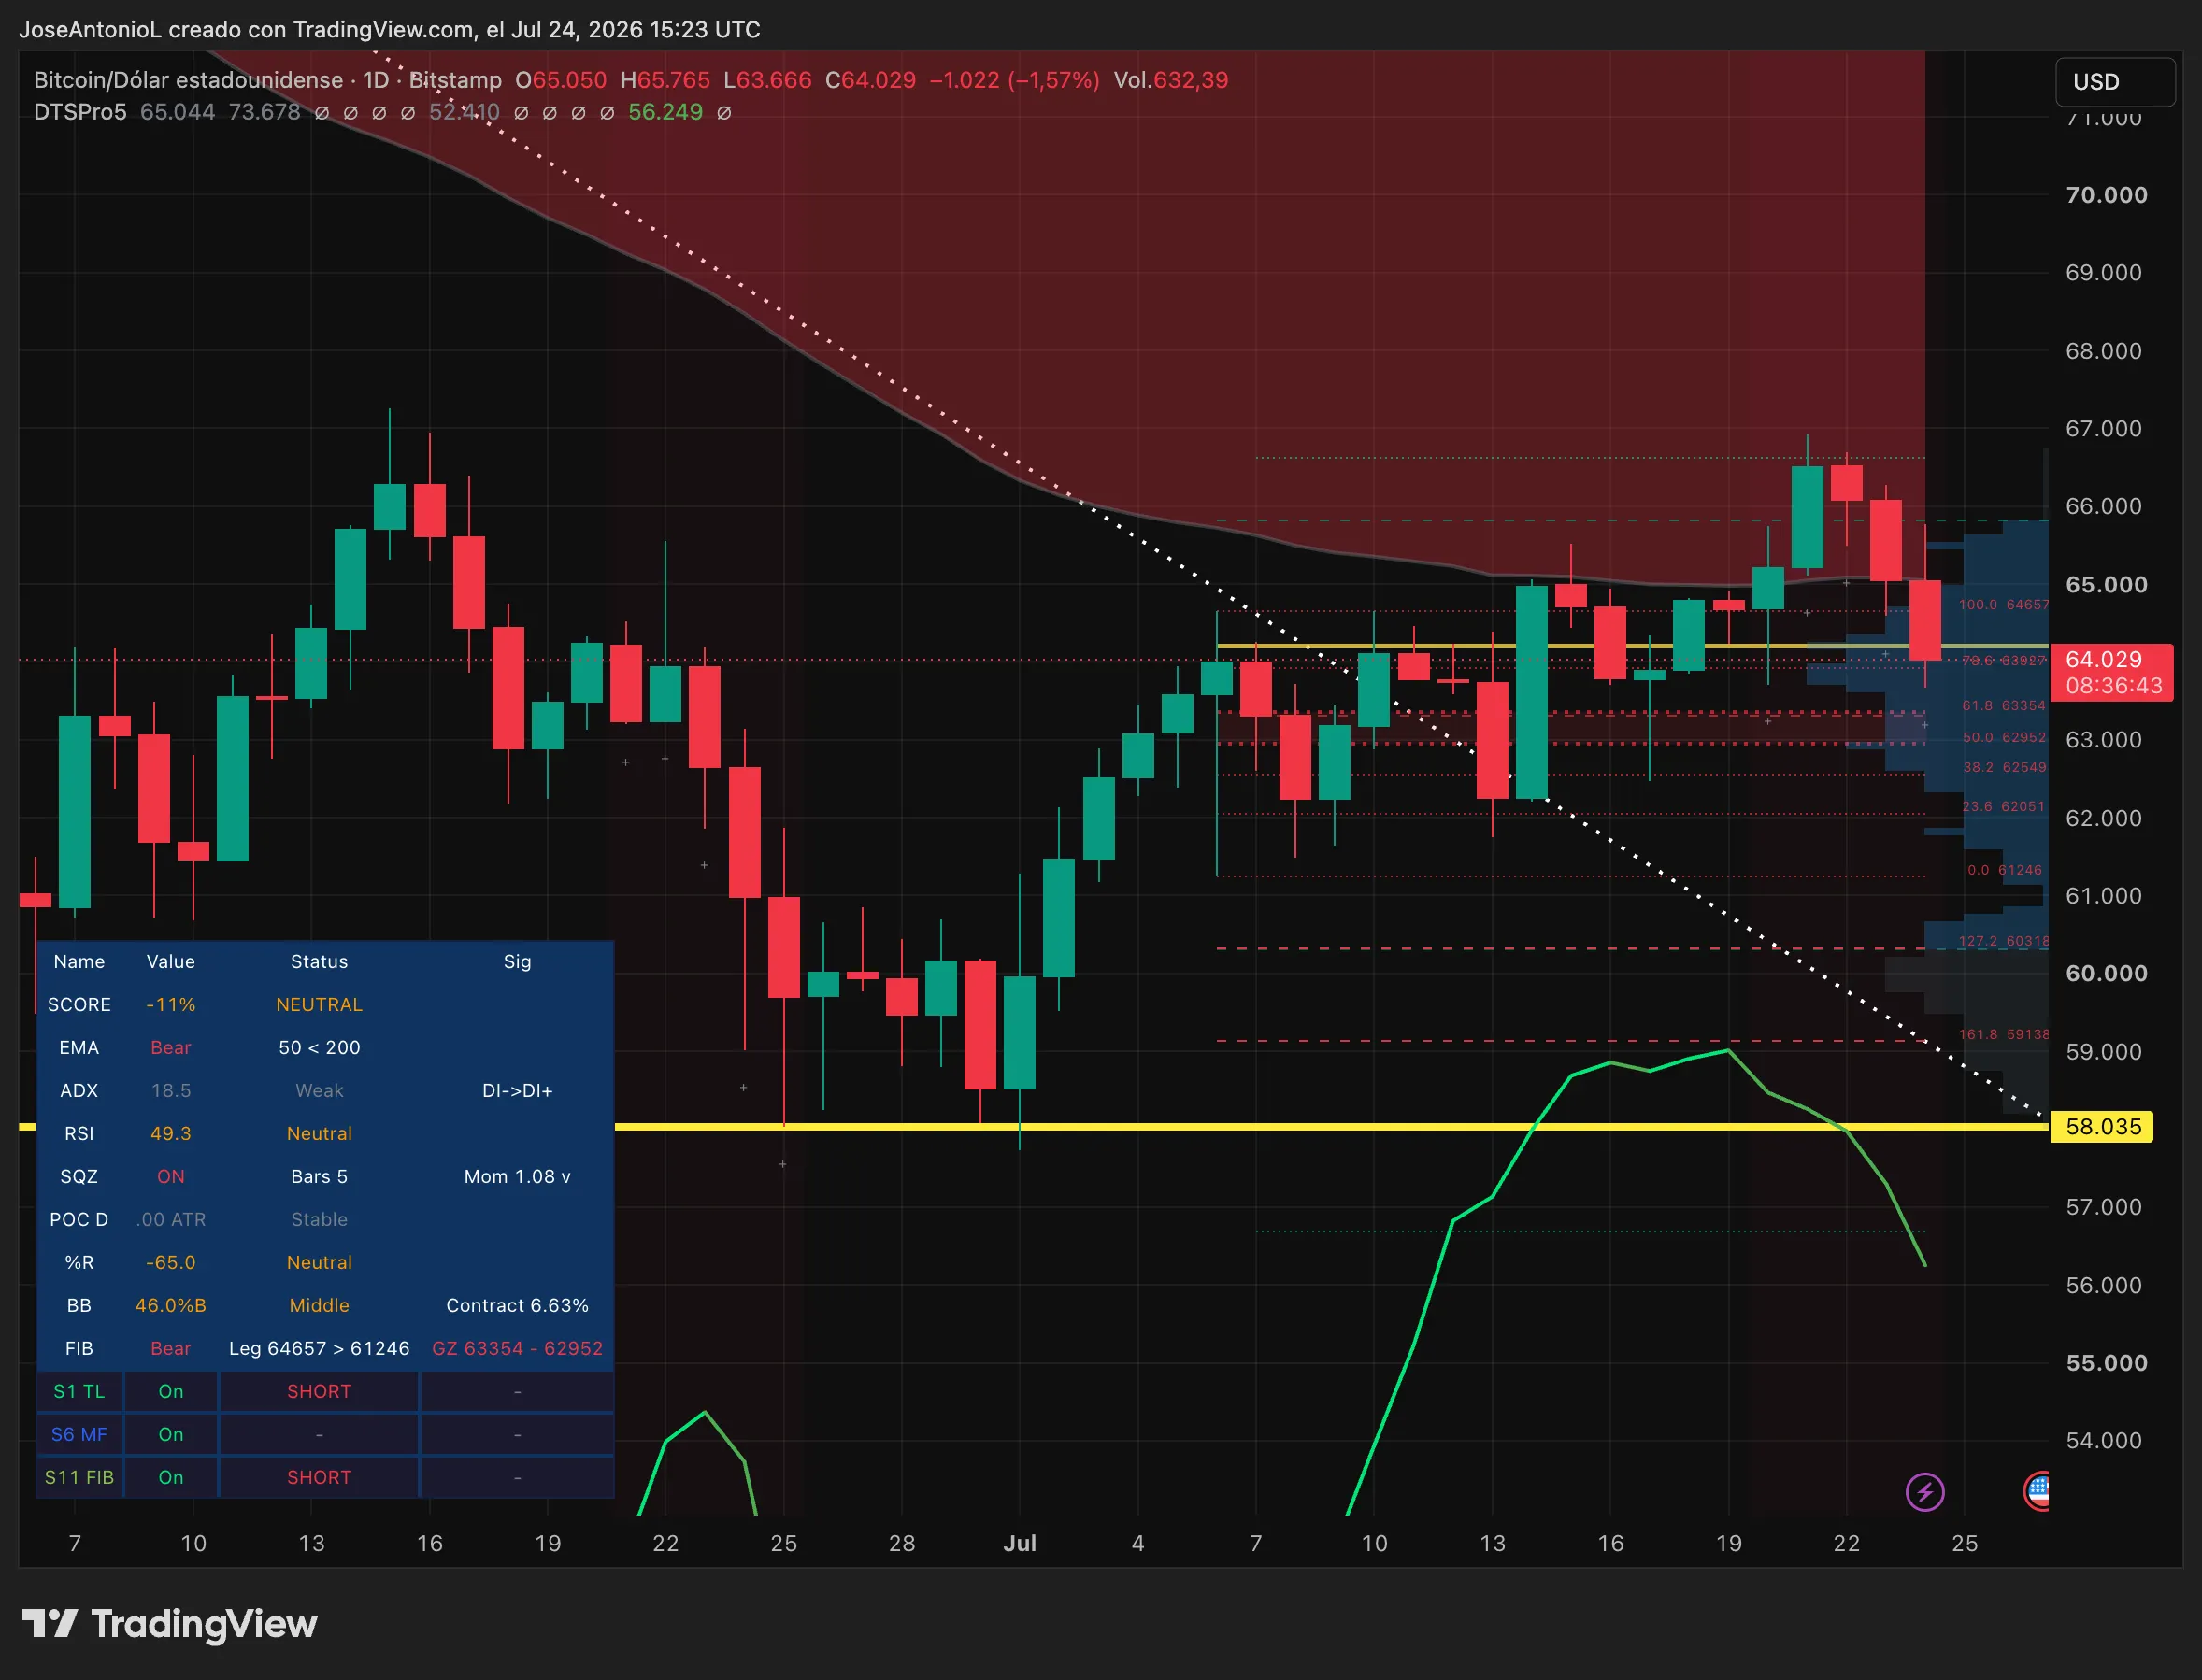Click the NEUTRAL score status
The height and width of the screenshot is (1680, 2202).
319,1005
